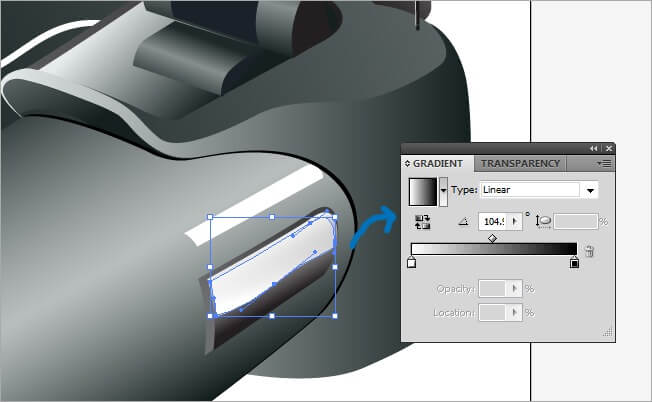The height and width of the screenshot is (402, 652).
Task: Click the Delete Stop trash icon
Action: 589,251
